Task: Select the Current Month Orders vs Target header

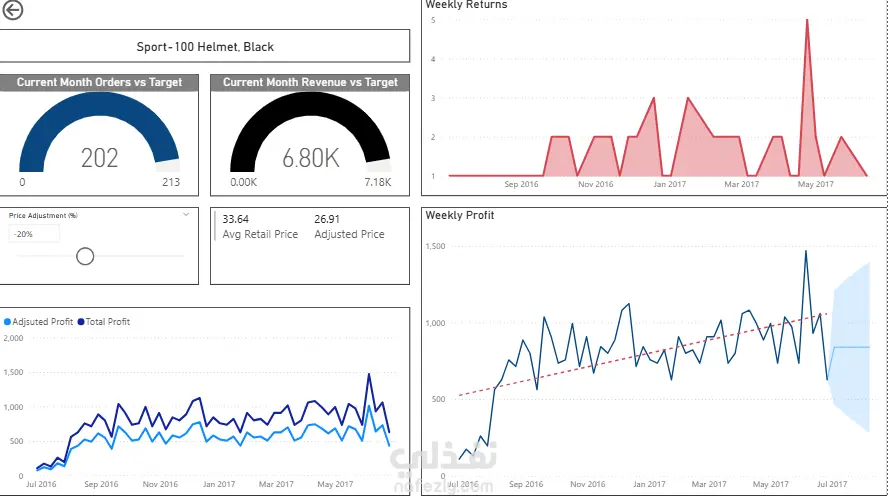Action: pyautogui.click(x=99, y=83)
